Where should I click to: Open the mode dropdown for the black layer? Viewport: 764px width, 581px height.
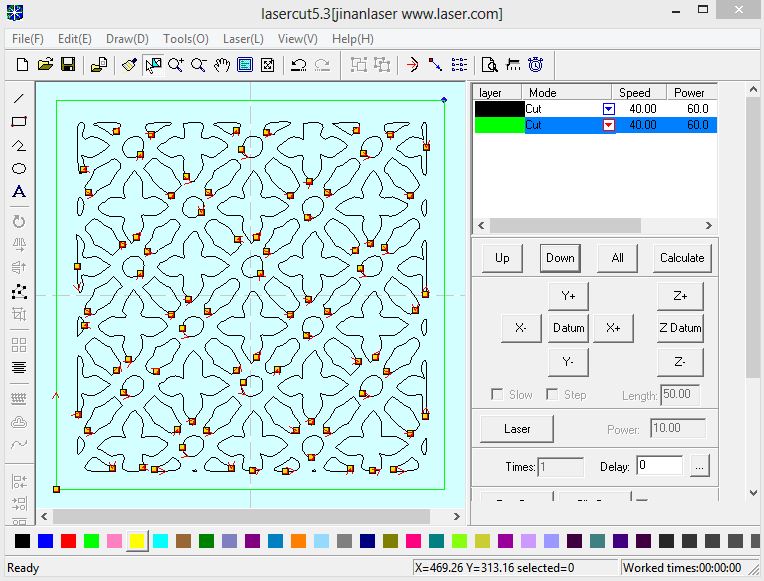tap(609, 109)
